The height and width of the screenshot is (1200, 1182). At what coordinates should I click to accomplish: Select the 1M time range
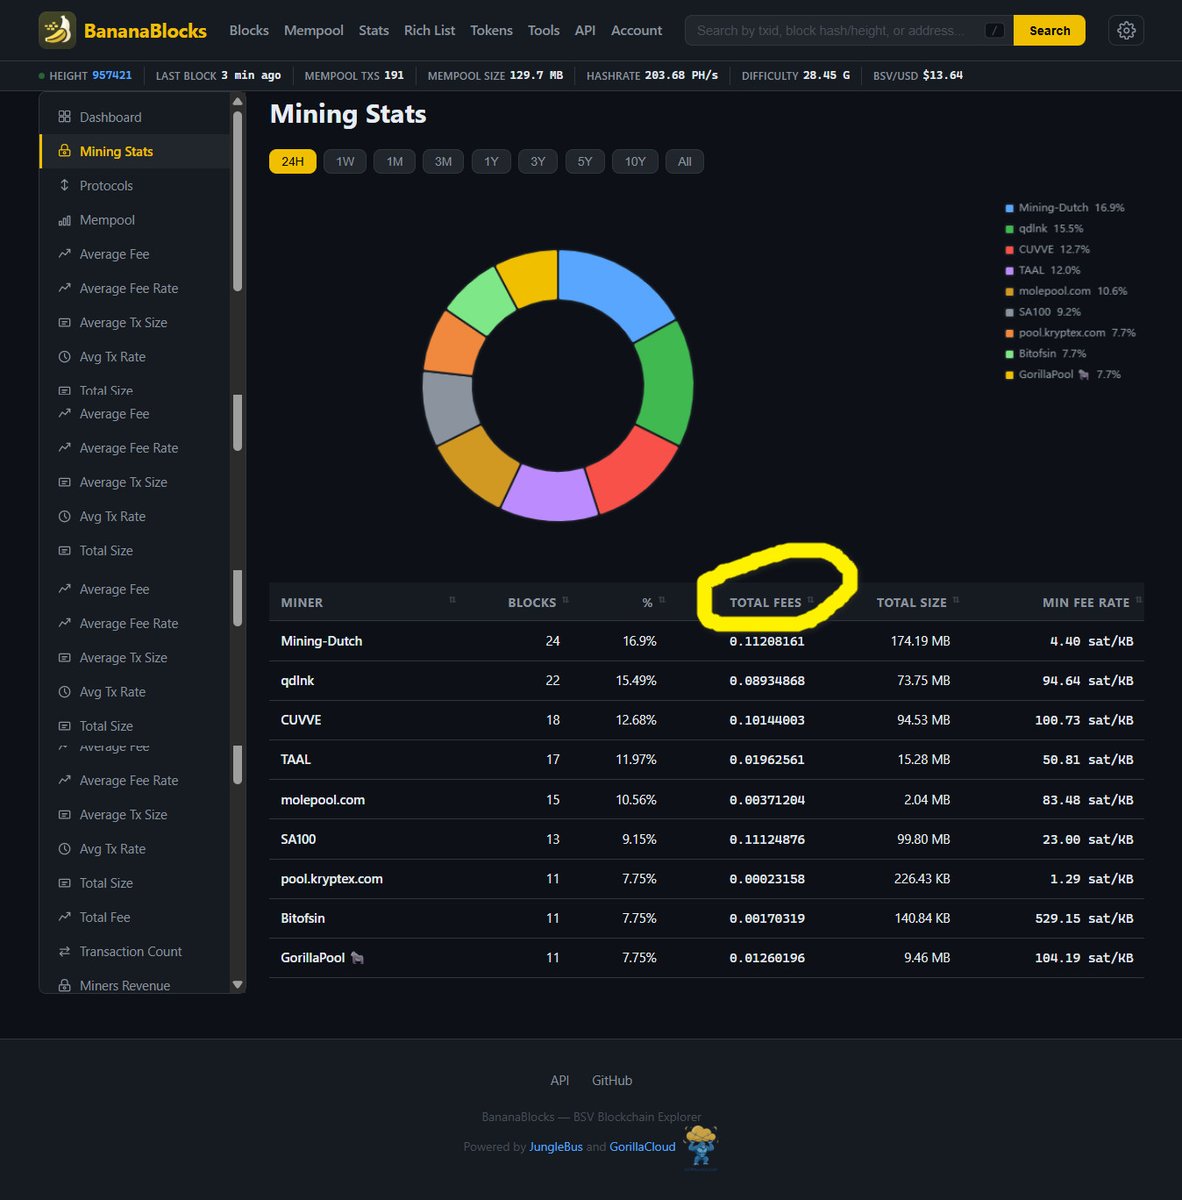coord(395,161)
